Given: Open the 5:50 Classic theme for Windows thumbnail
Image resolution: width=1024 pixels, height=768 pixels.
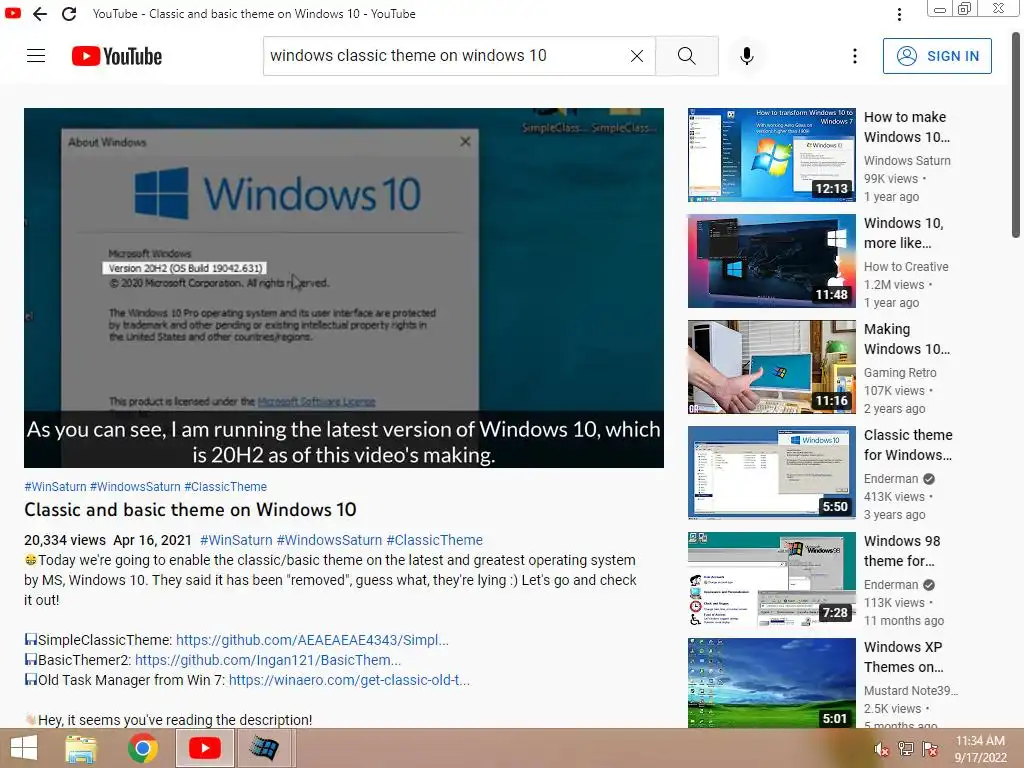Looking at the screenshot, I should pyautogui.click(x=771, y=473).
